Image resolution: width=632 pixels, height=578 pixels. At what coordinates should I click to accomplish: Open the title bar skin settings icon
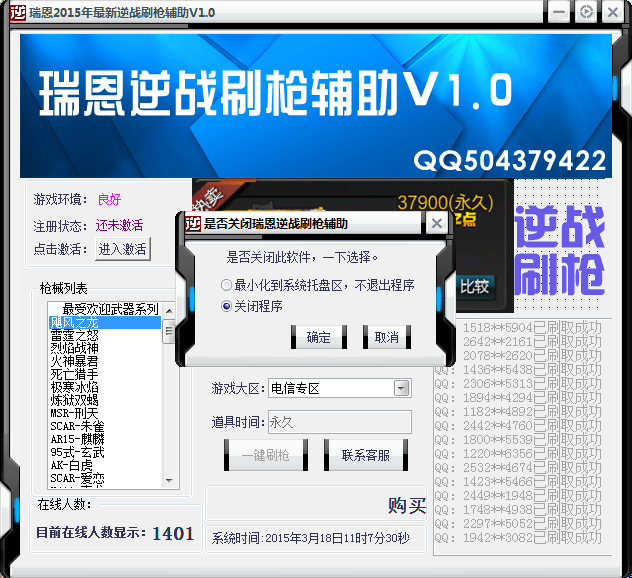click(586, 12)
